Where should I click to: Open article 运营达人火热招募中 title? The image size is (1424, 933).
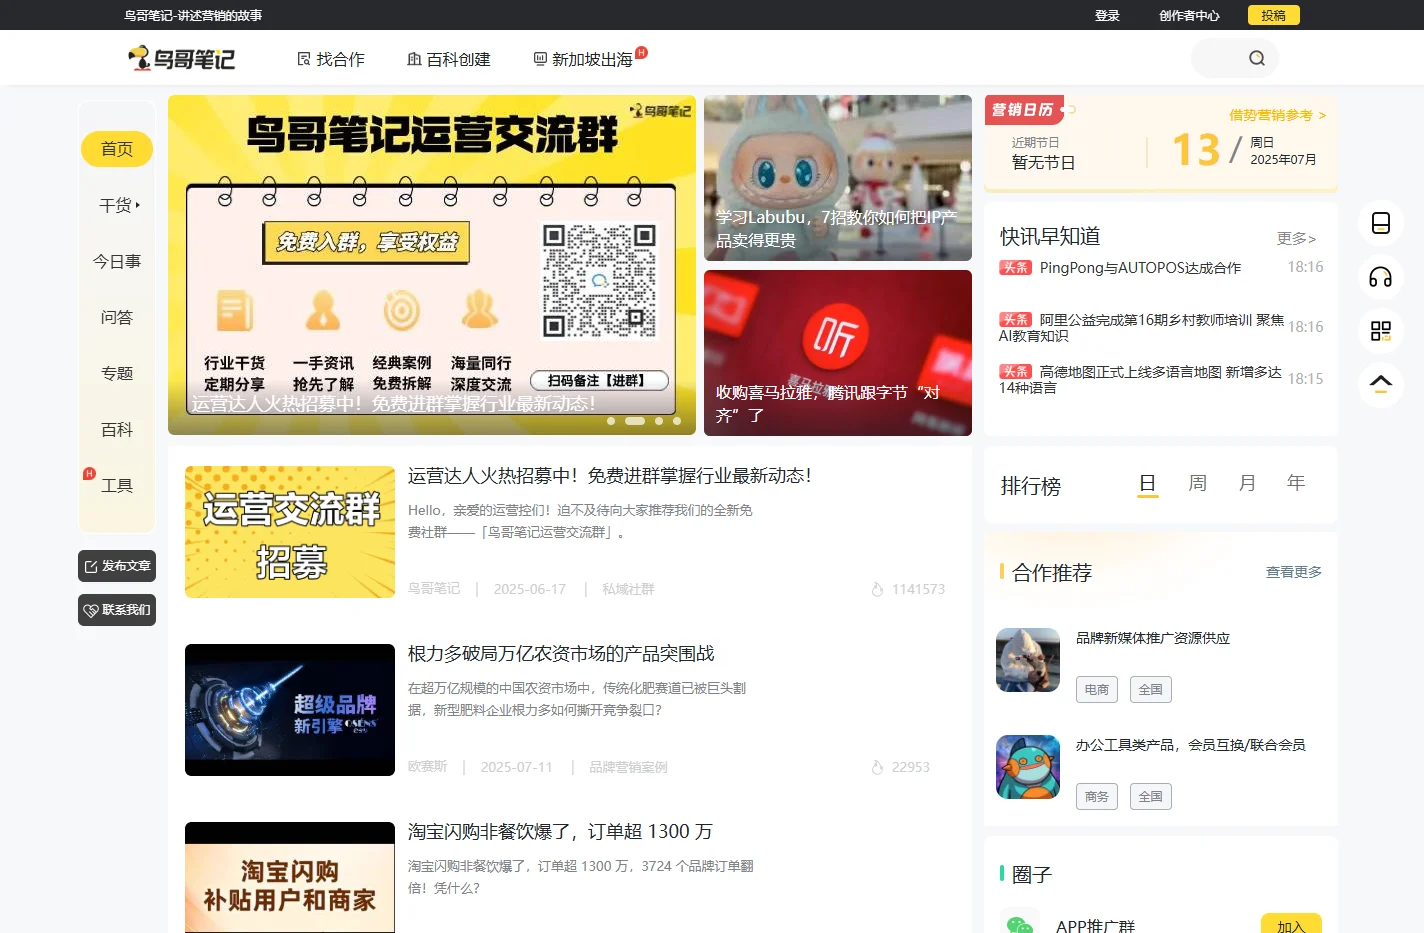click(x=610, y=476)
